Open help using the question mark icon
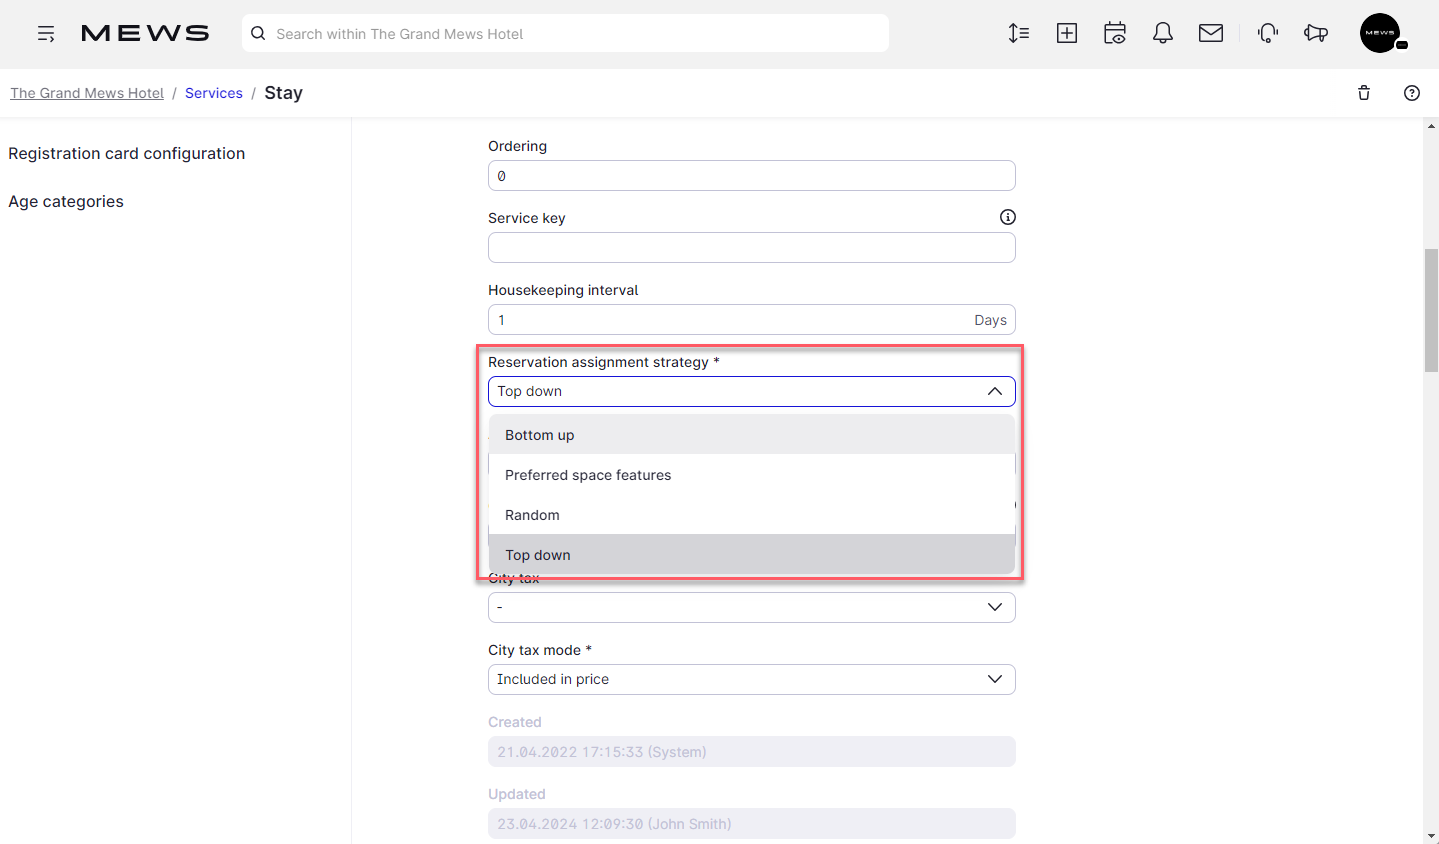 tap(1411, 93)
